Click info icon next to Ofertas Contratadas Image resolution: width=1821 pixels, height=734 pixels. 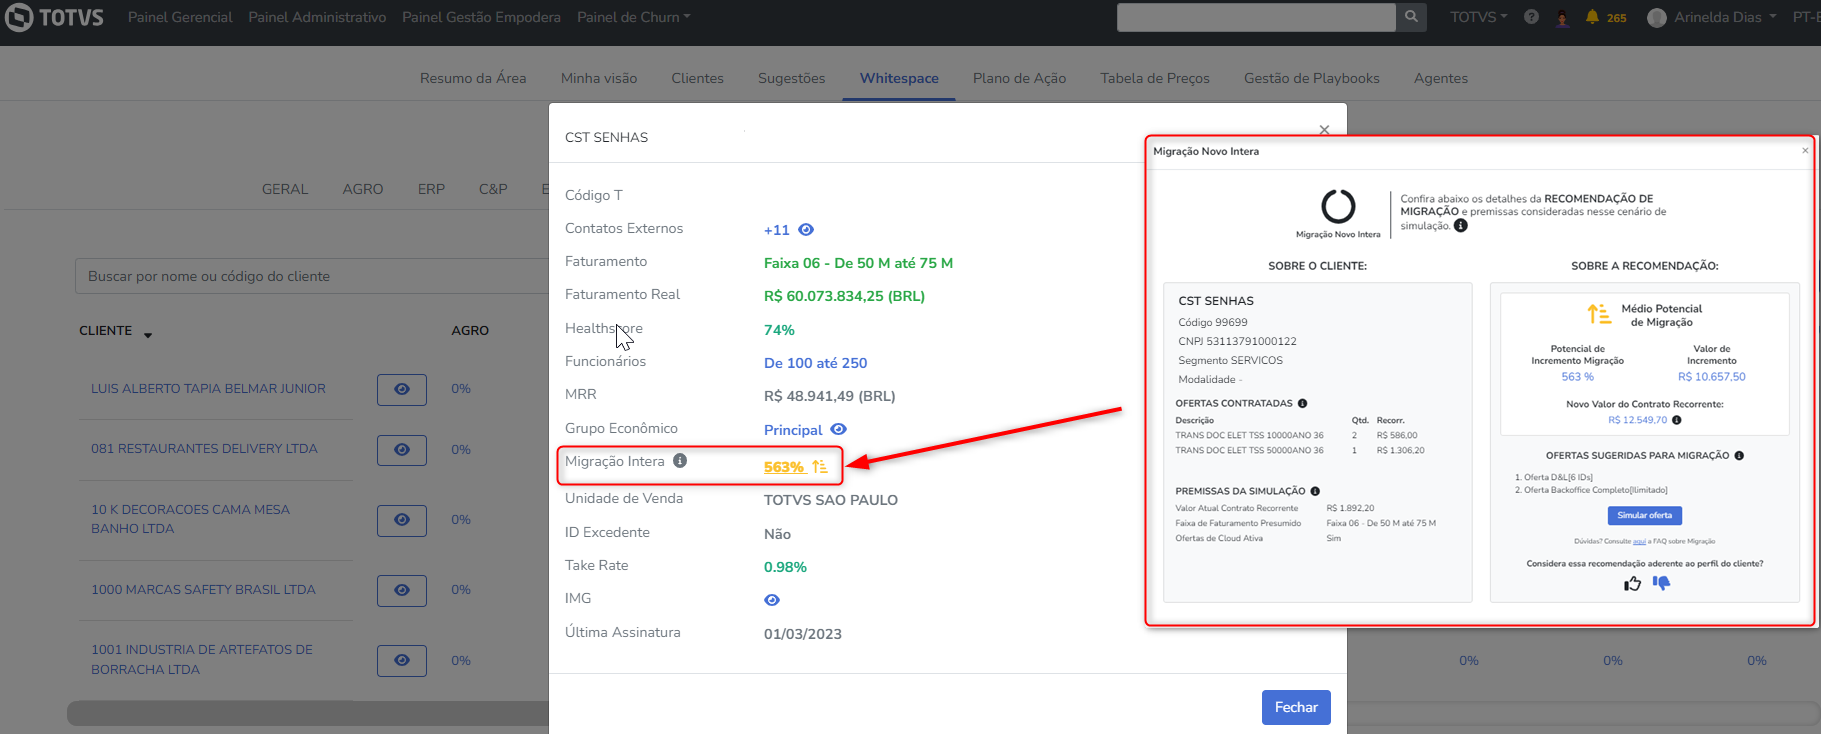tap(1302, 403)
